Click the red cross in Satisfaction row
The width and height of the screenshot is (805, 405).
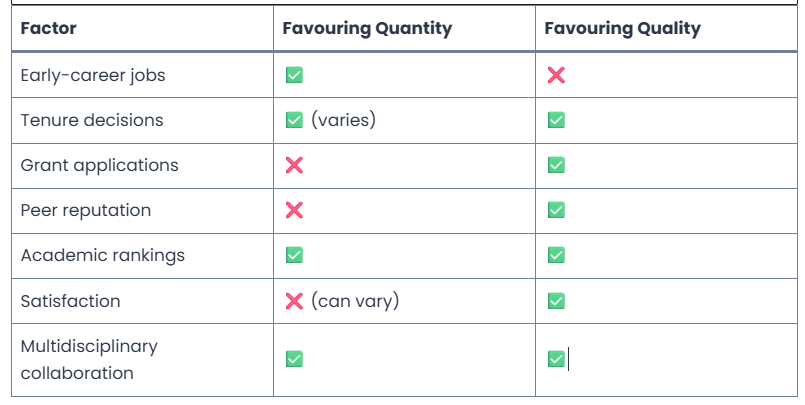click(294, 300)
